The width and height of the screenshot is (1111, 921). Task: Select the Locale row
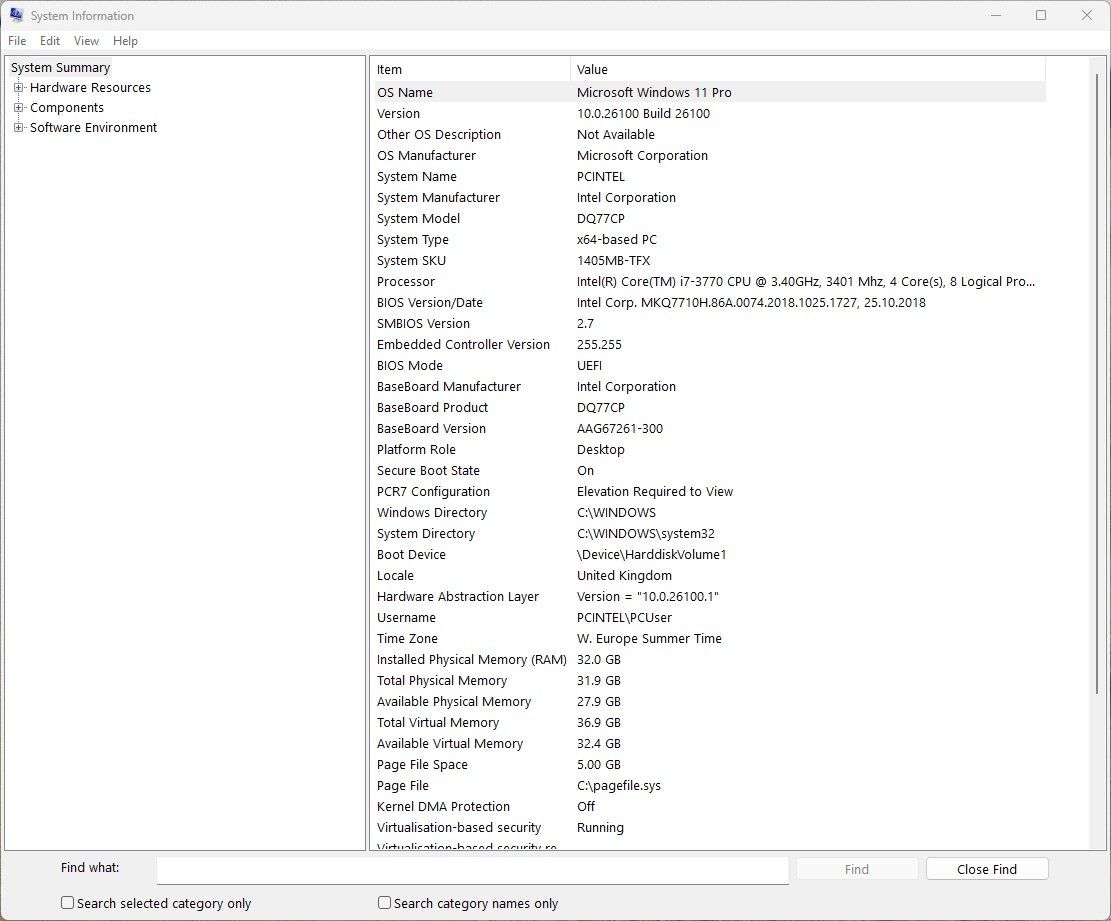point(710,576)
